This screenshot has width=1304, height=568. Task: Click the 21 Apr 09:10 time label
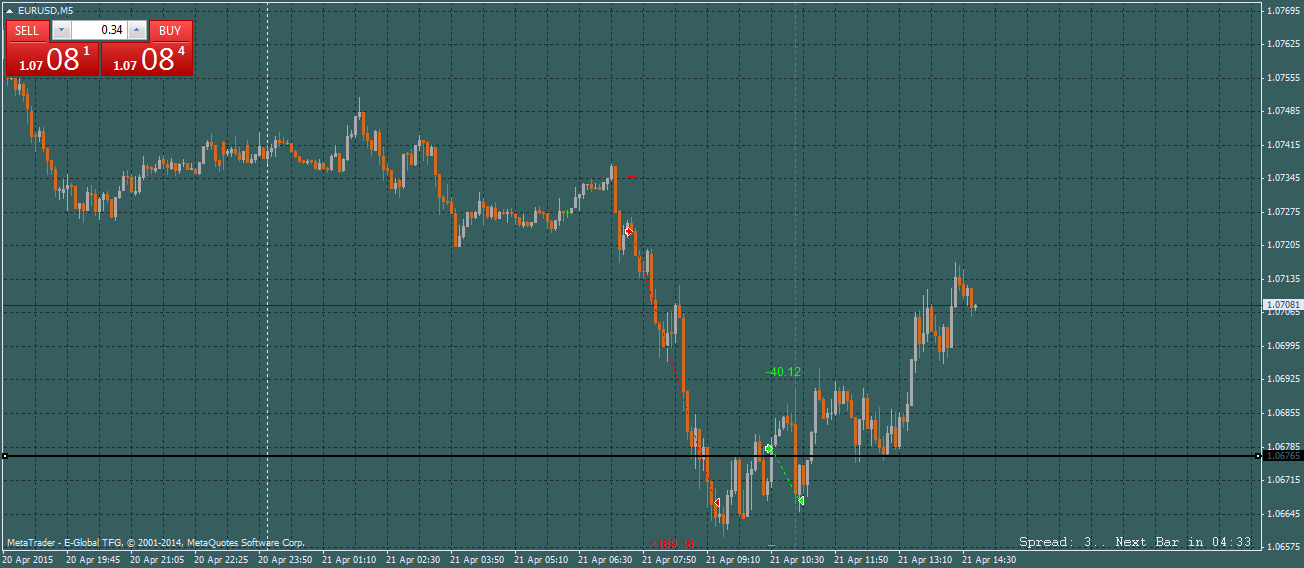pyautogui.click(x=733, y=560)
